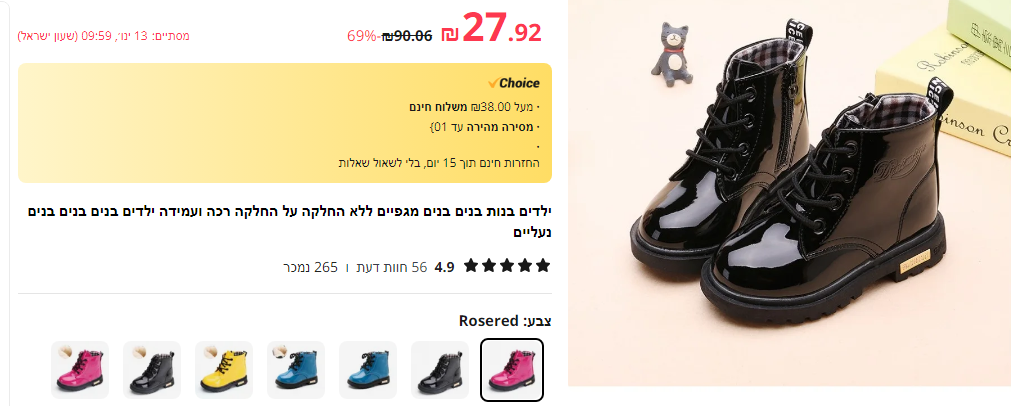
Task: Select the blue boot without fur lining
Action: pos(368,370)
